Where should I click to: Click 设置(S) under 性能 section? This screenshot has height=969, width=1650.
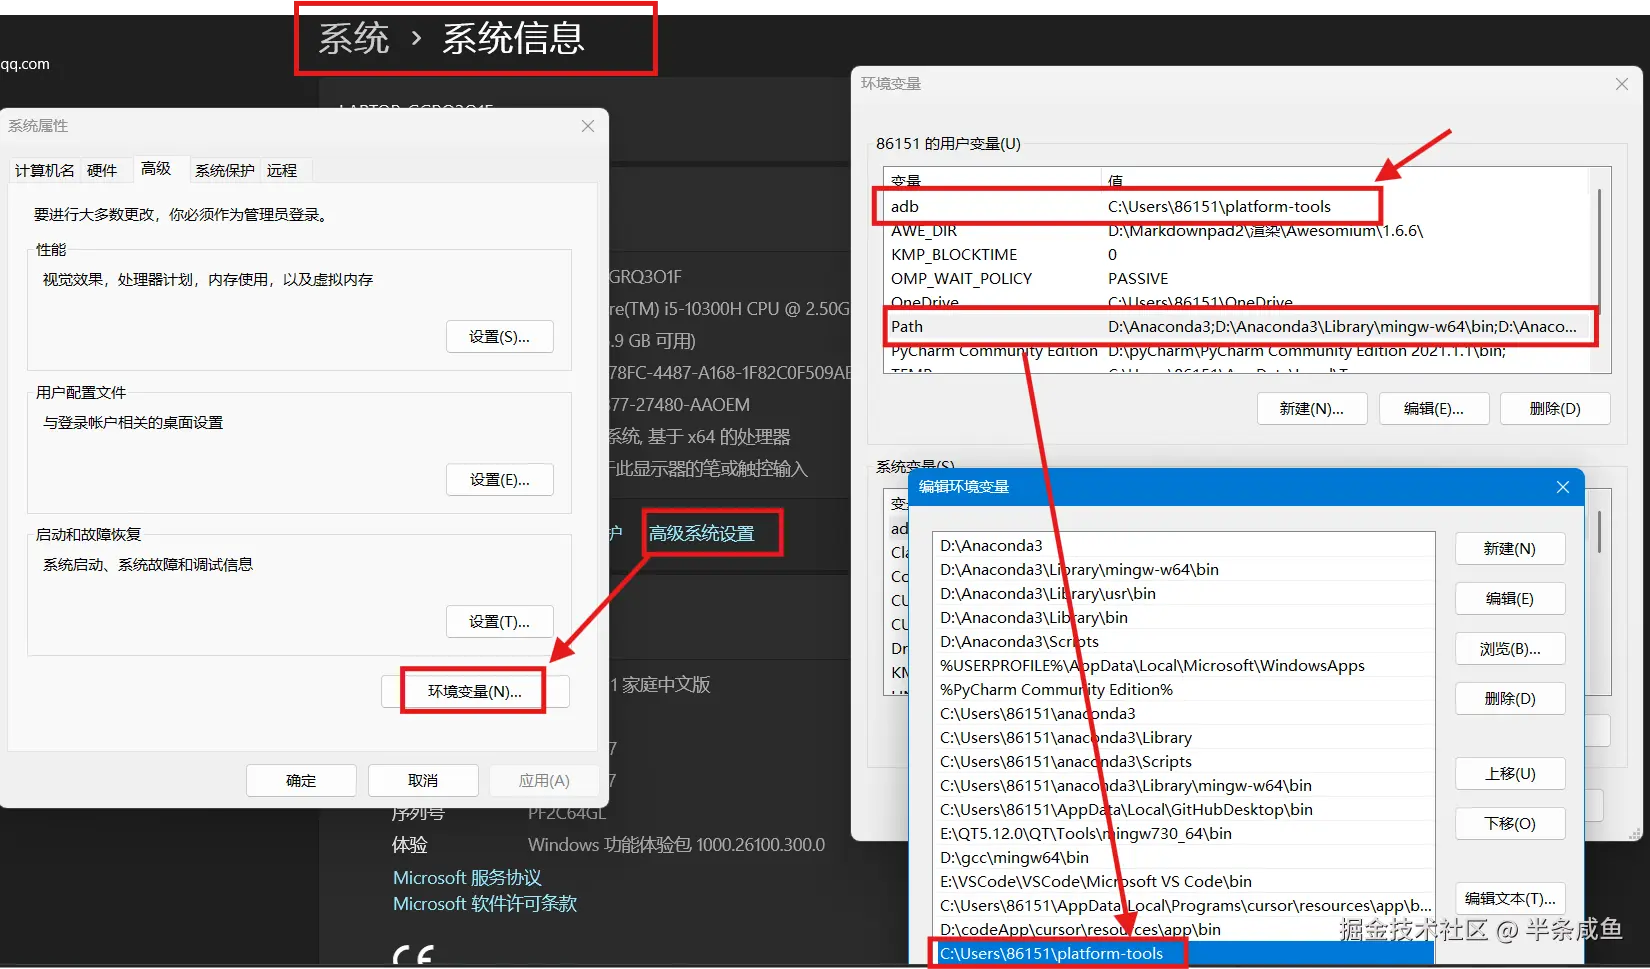point(499,336)
